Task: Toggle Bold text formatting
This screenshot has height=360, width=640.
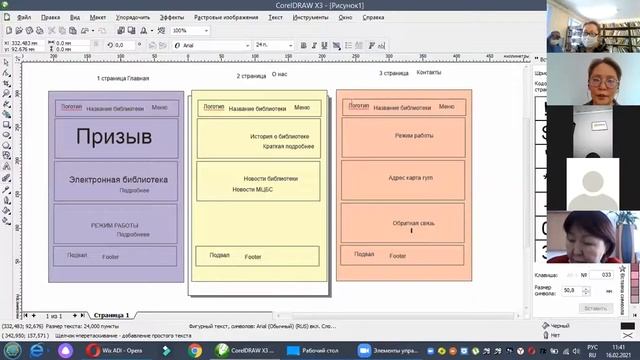Action: pos(303,46)
